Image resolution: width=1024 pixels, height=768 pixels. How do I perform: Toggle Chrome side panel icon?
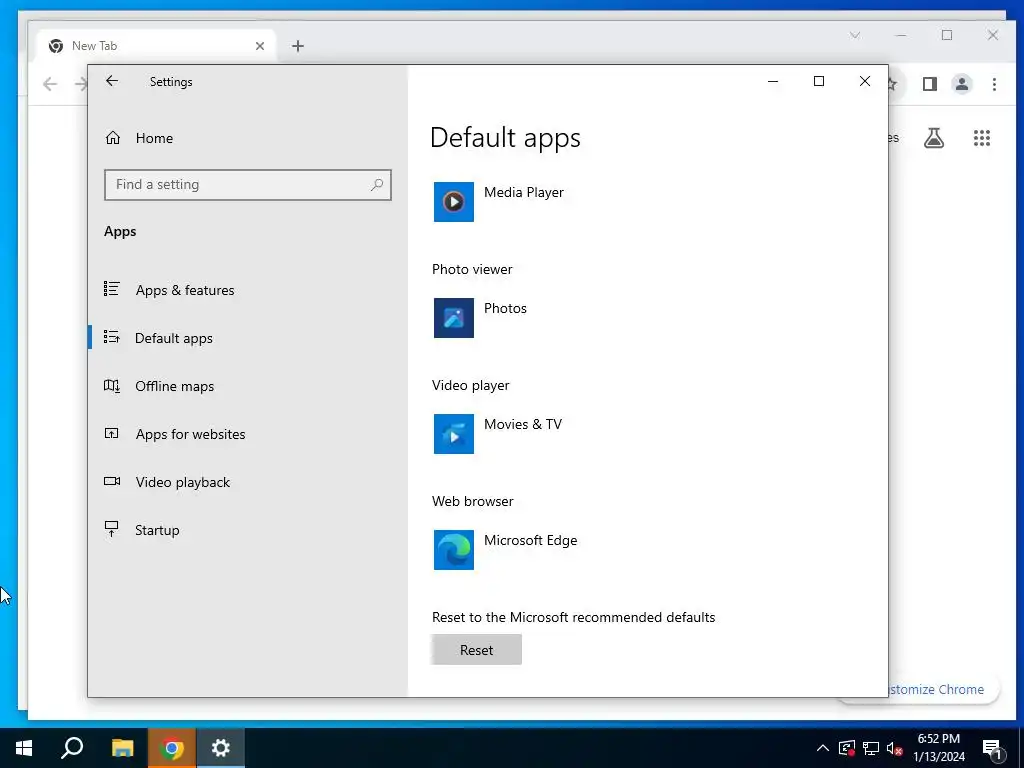tap(930, 84)
